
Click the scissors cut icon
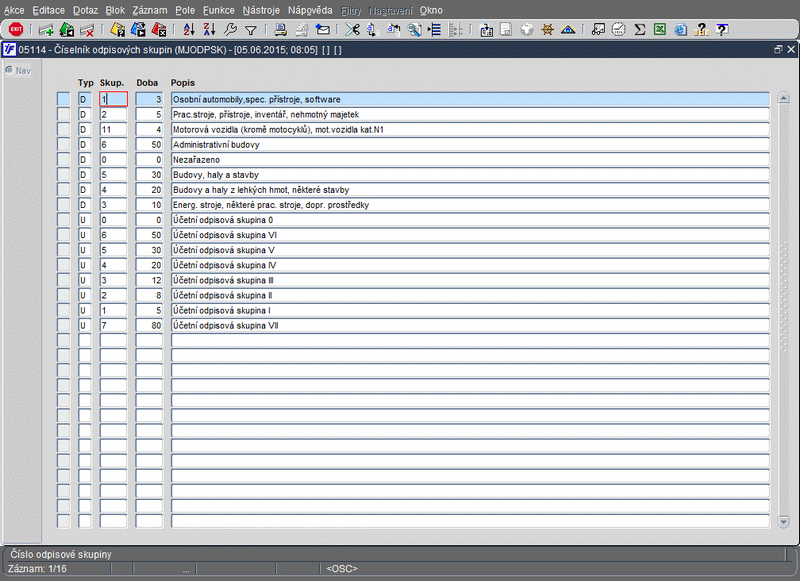click(352, 30)
